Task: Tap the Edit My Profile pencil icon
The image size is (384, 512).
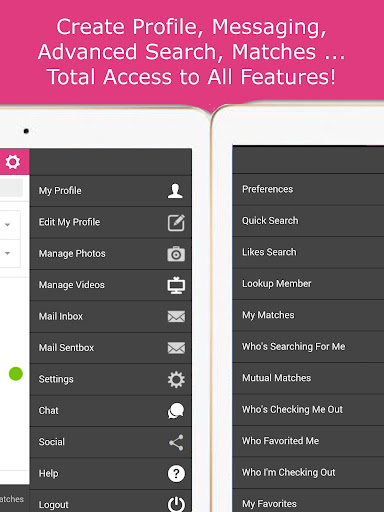Action: click(176, 223)
